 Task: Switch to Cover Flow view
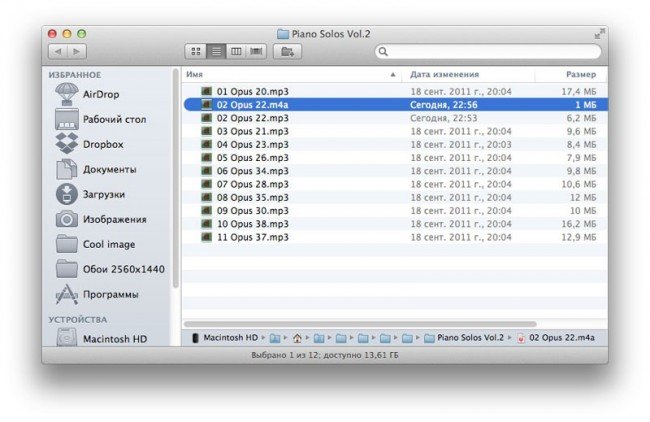[x=256, y=51]
